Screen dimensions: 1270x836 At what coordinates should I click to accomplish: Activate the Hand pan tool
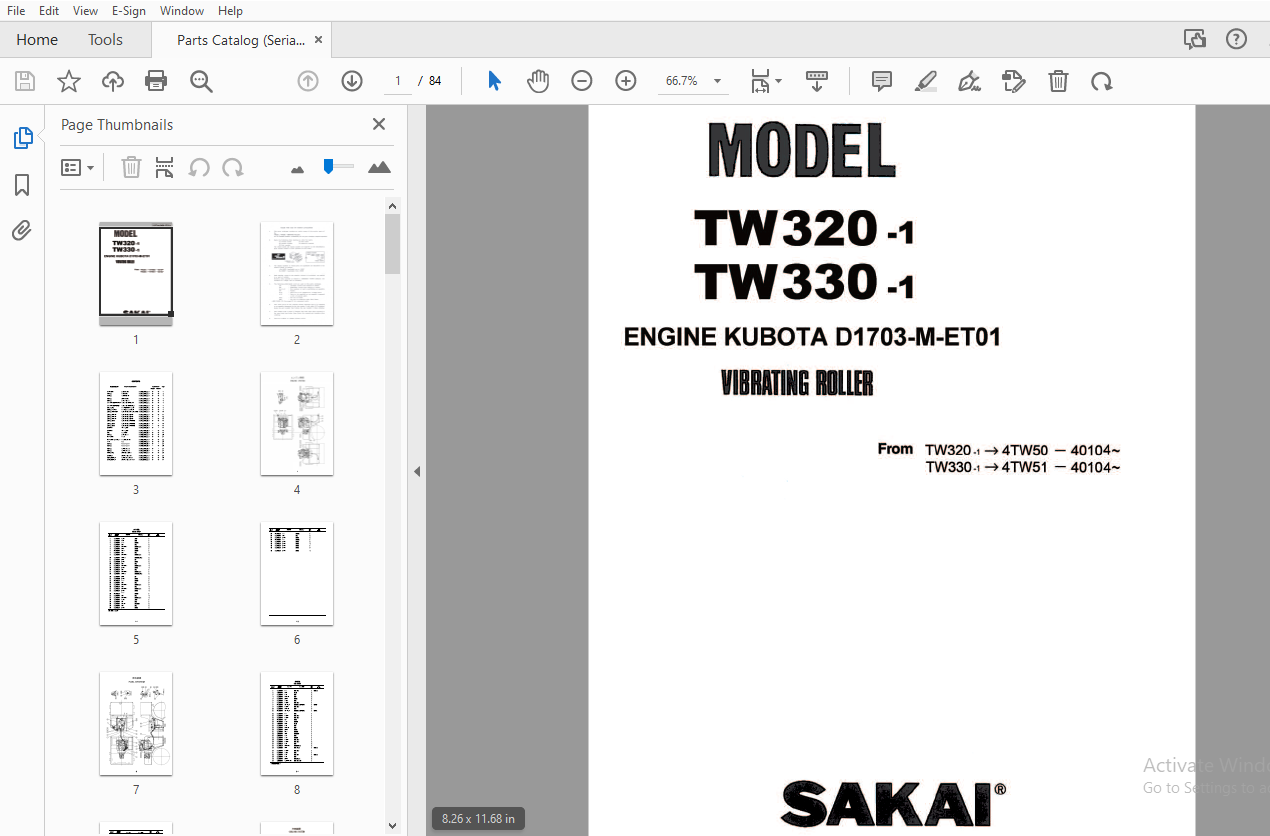pos(538,81)
